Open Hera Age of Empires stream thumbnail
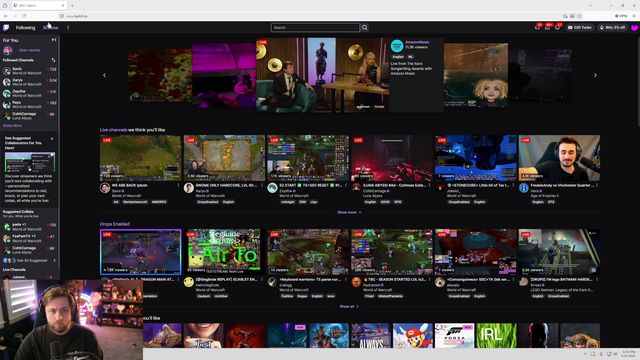 tap(559, 158)
